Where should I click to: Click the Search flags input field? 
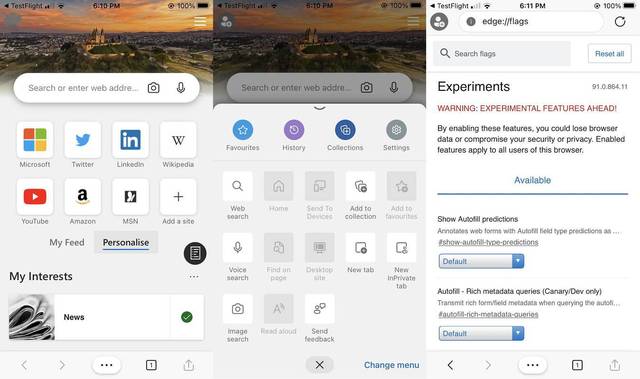coord(502,53)
